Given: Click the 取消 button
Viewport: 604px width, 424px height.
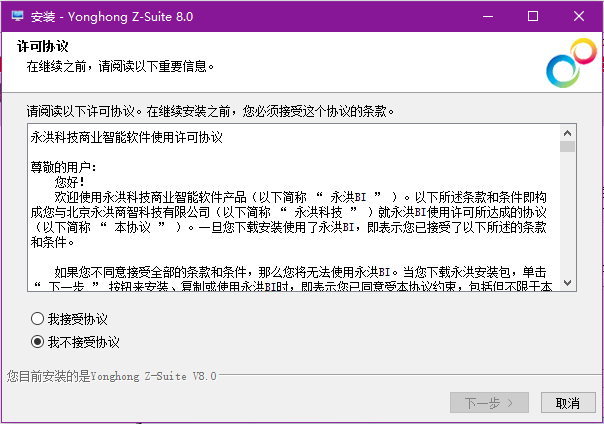Looking at the screenshot, I should pyautogui.click(x=568, y=403).
